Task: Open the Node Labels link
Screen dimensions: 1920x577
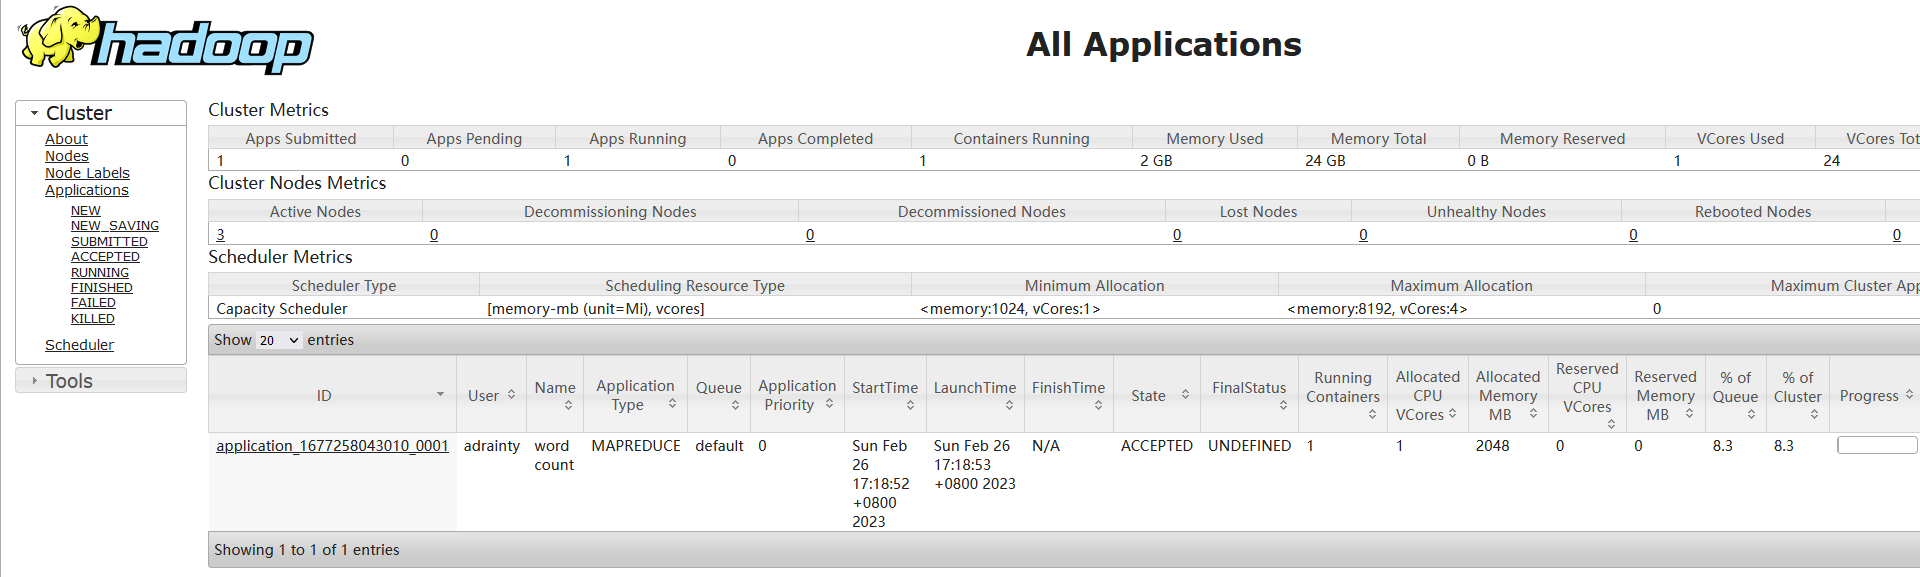Action: (x=87, y=173)
